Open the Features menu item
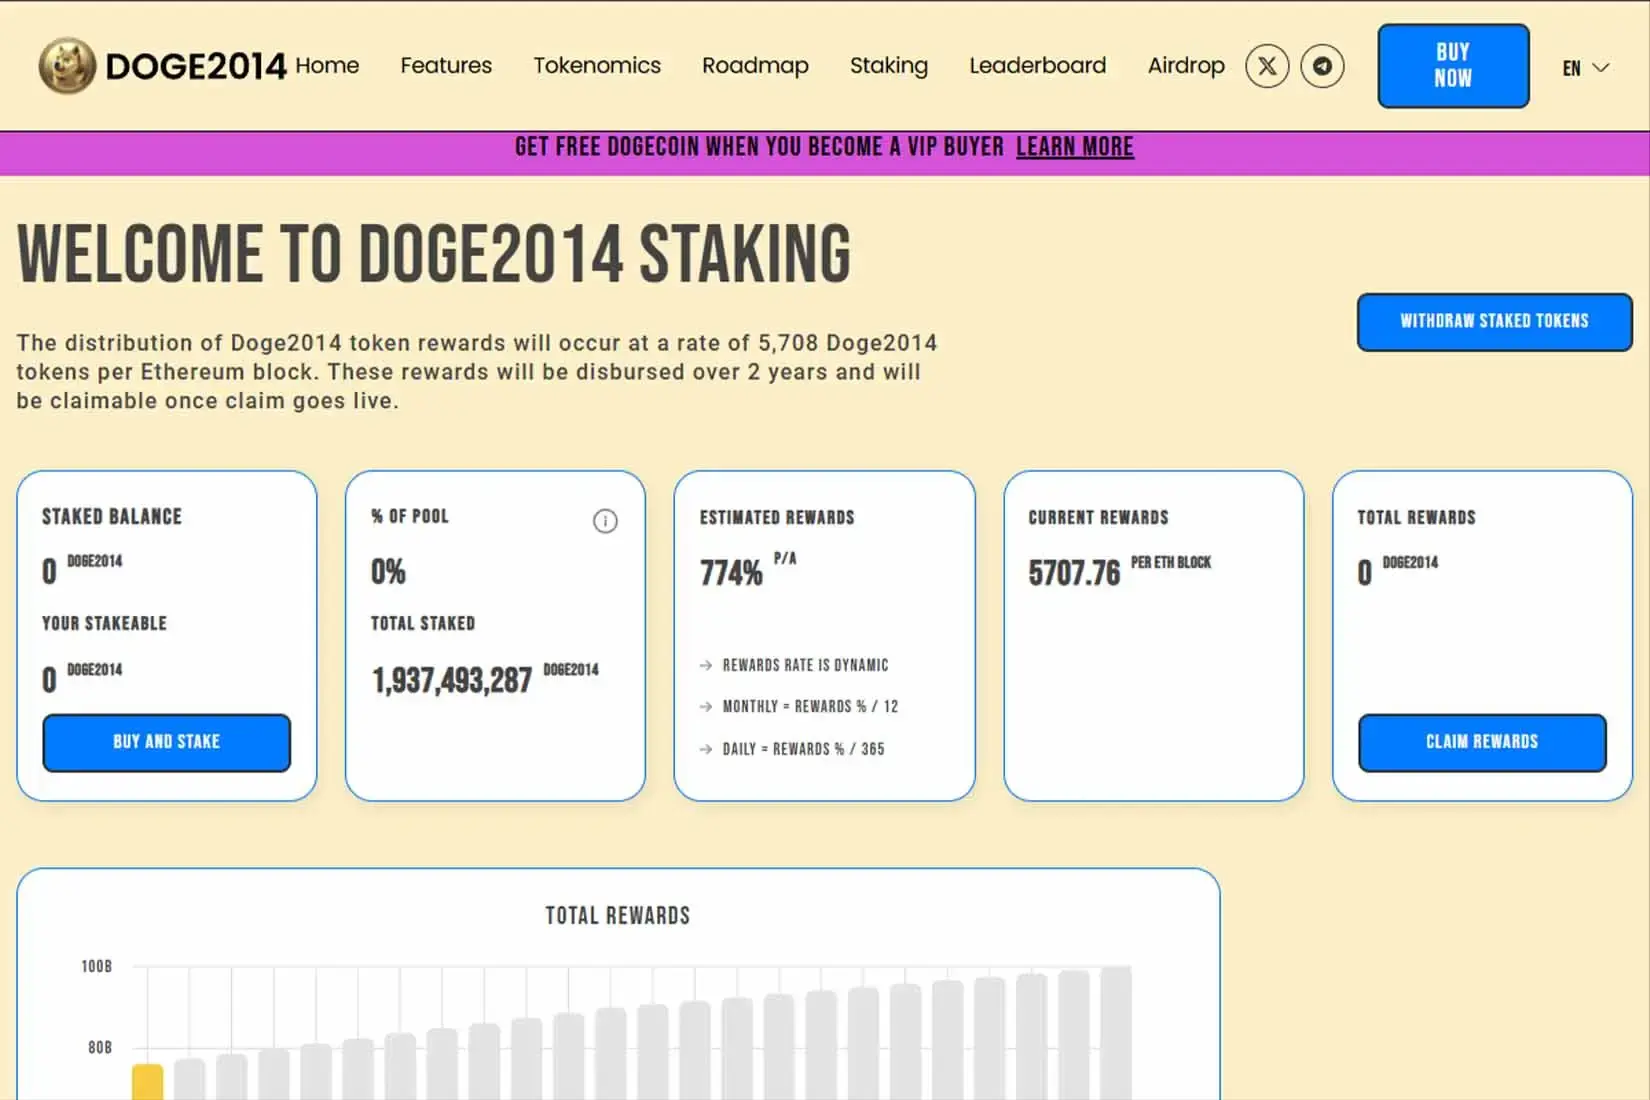1650x1100 pixels. pyautogui.click(x=446, y=66)
